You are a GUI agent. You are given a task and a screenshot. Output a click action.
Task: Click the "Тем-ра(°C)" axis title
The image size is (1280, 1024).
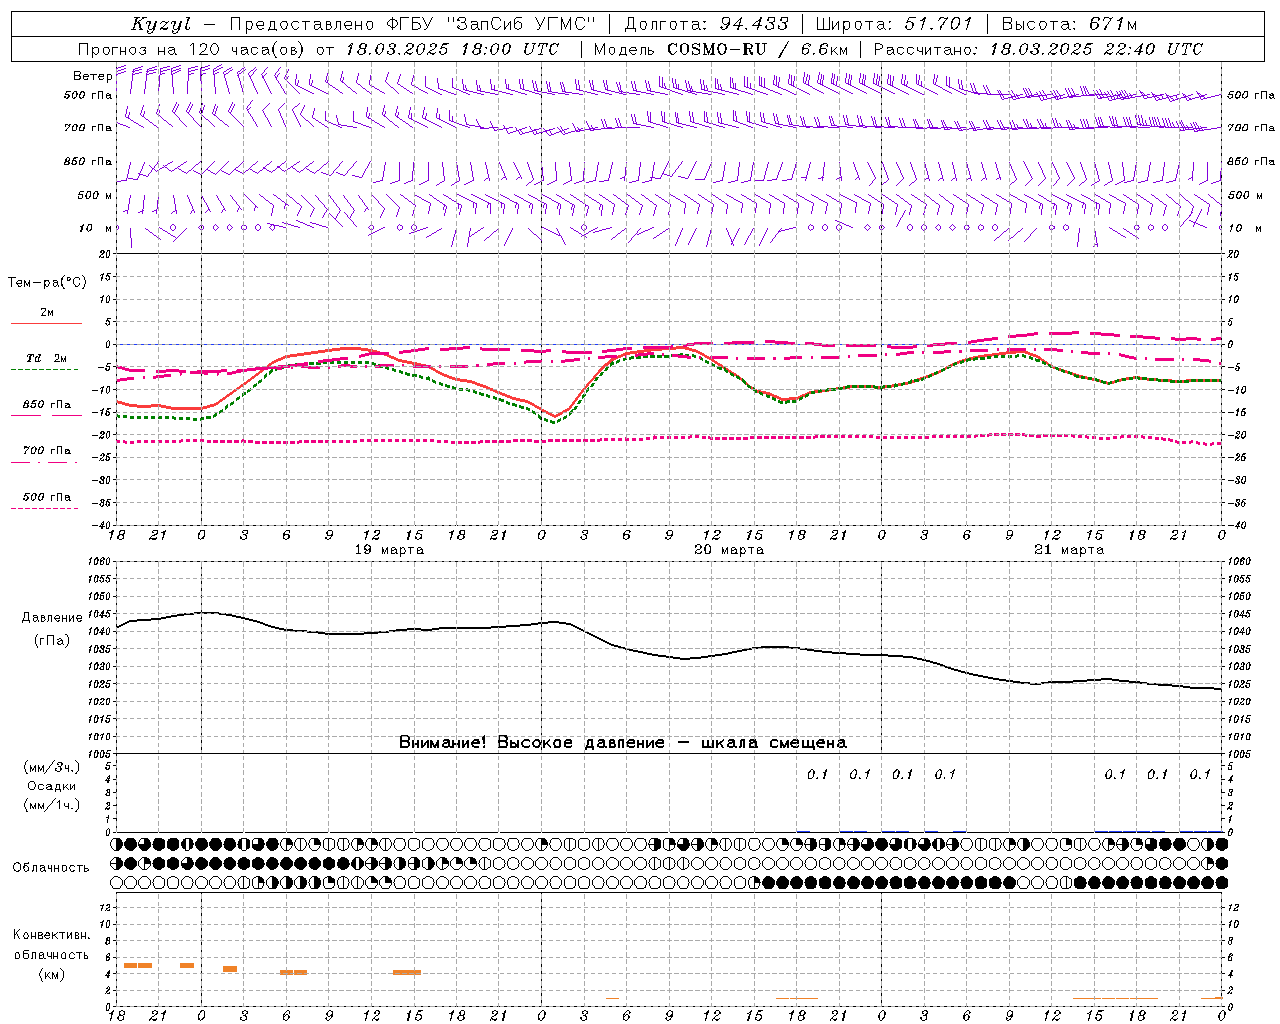coord(47,283)
